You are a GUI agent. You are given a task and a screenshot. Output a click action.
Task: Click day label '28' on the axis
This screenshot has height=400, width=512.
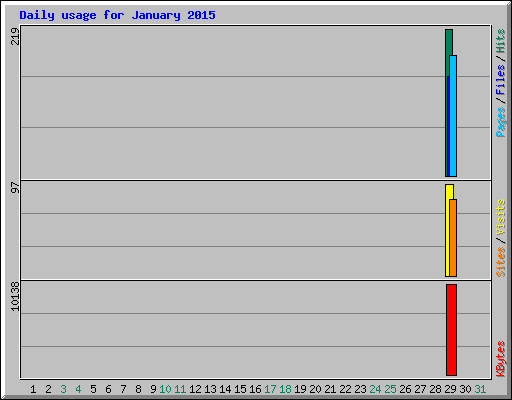[435, 389]
